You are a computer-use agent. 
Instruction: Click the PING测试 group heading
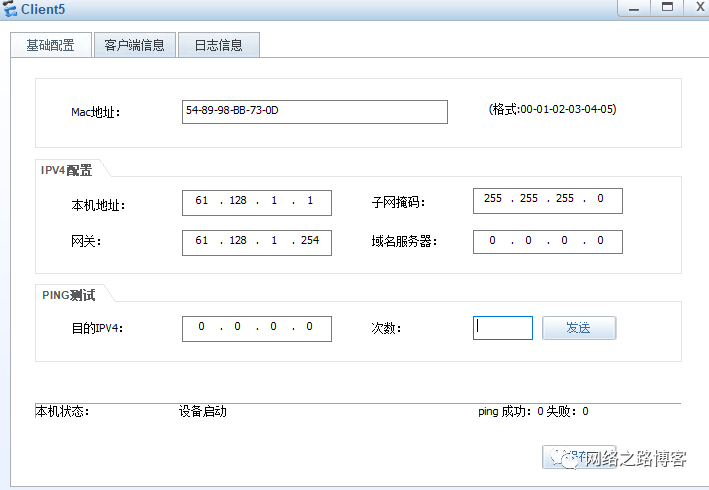[x=69, y=295]
